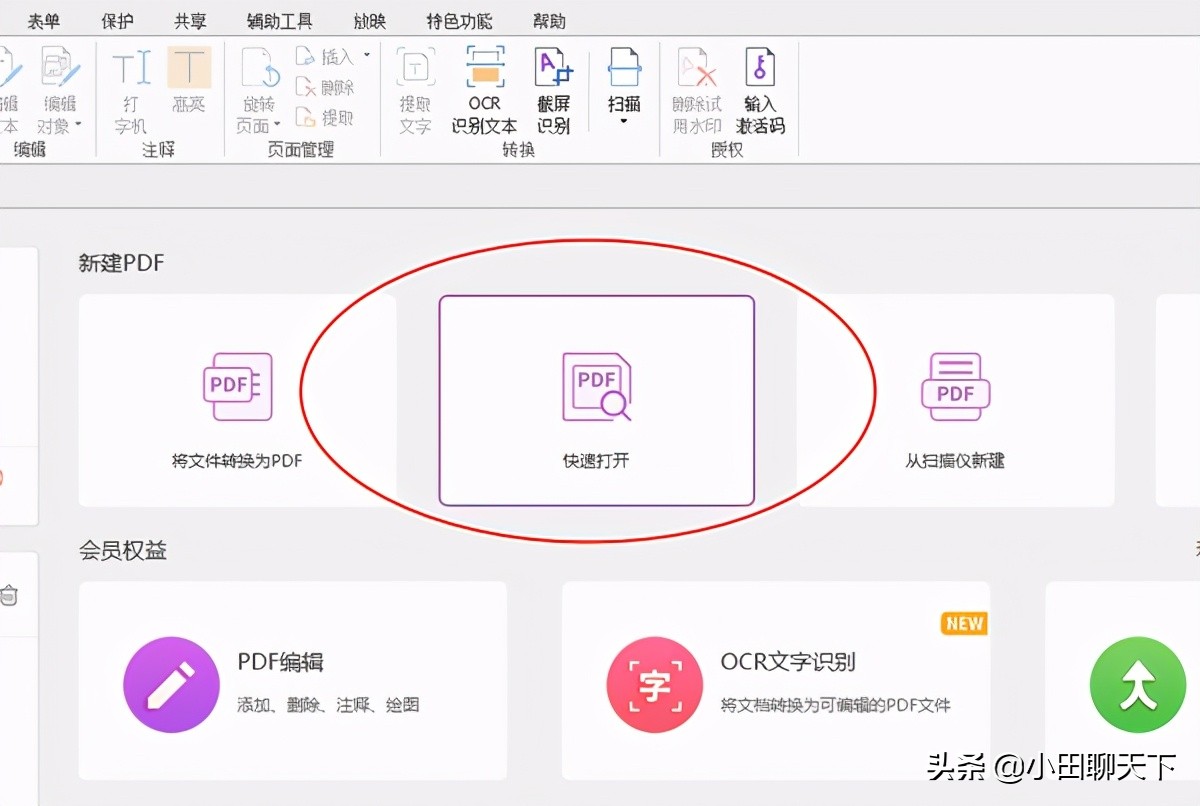Select 从扫描仪新建 to create from scanner

tap(955, 400)
